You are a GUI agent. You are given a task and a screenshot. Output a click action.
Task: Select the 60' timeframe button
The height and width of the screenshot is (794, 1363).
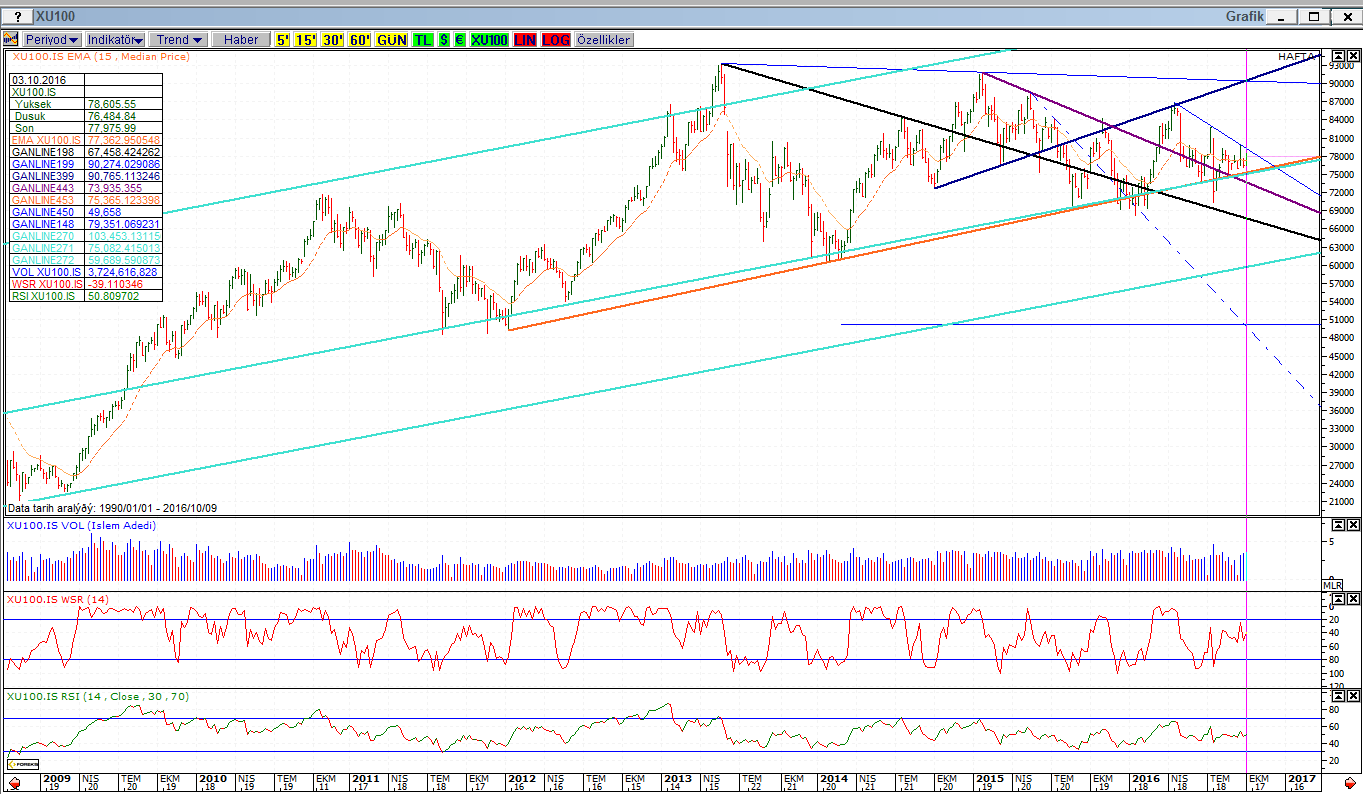coord(359,40)
